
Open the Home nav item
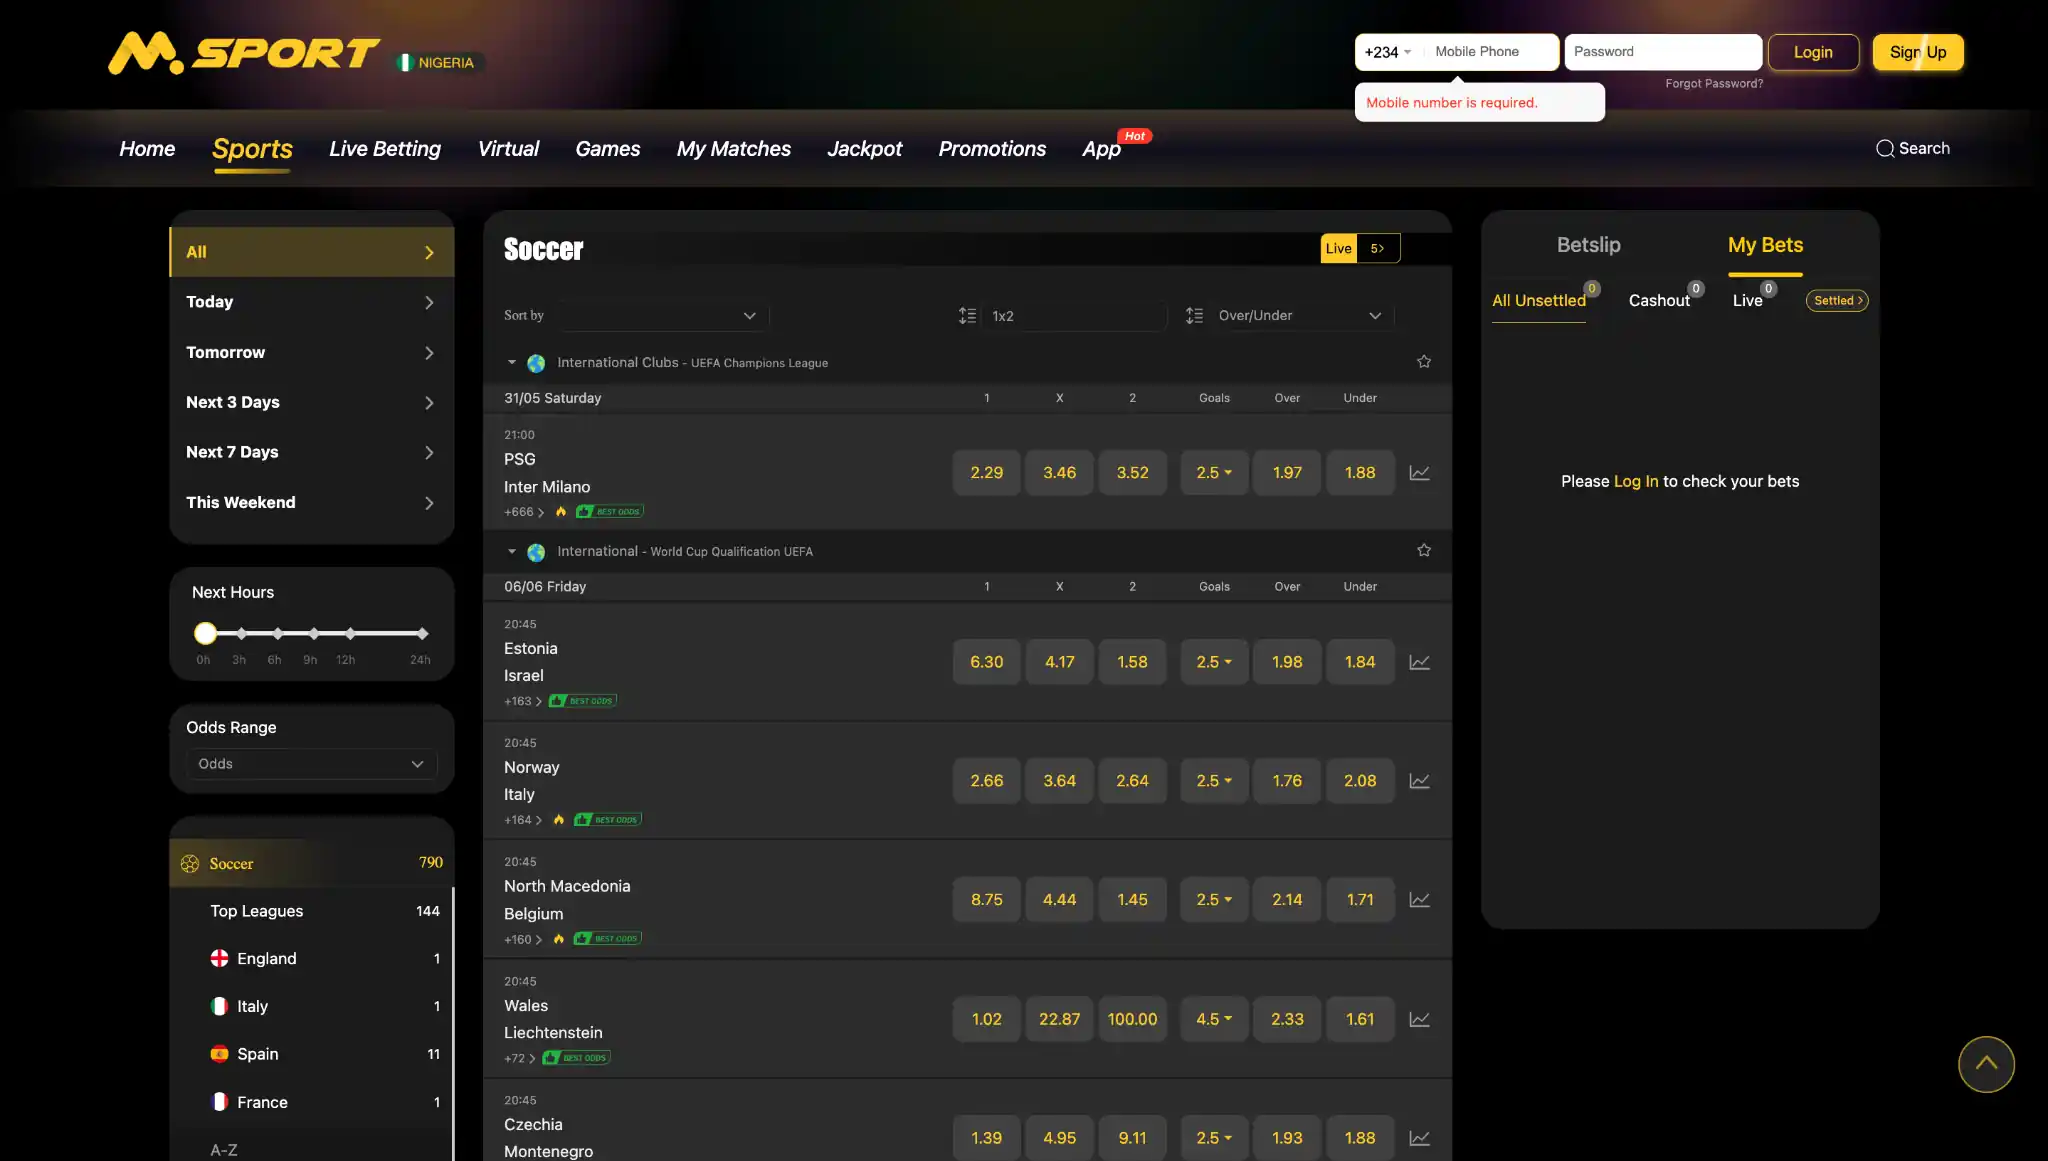click(147, 149)
